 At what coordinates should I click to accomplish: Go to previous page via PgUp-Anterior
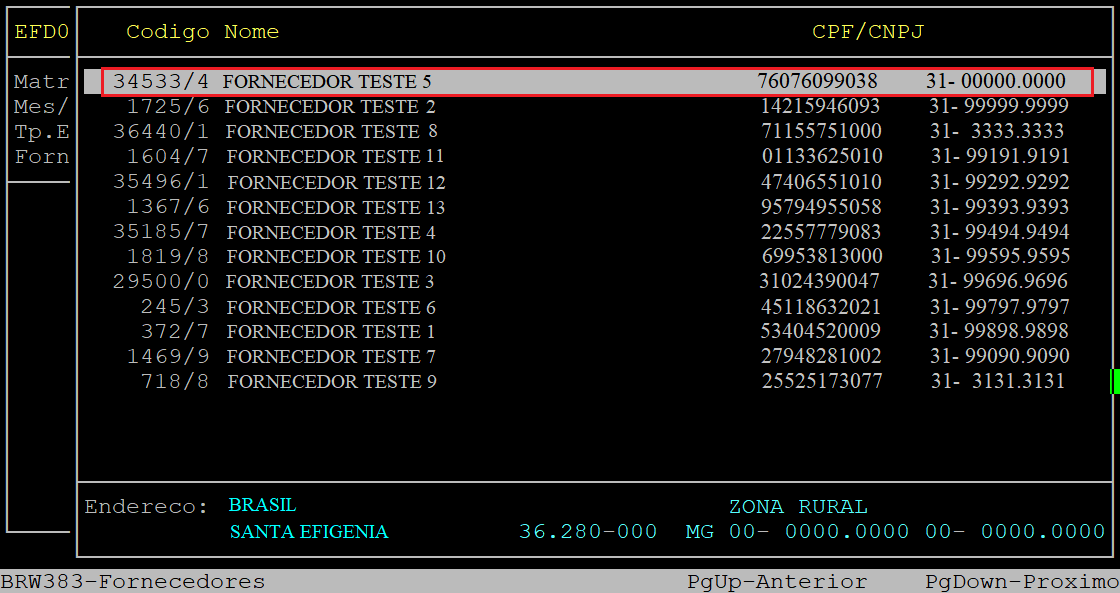coord(777,582)
